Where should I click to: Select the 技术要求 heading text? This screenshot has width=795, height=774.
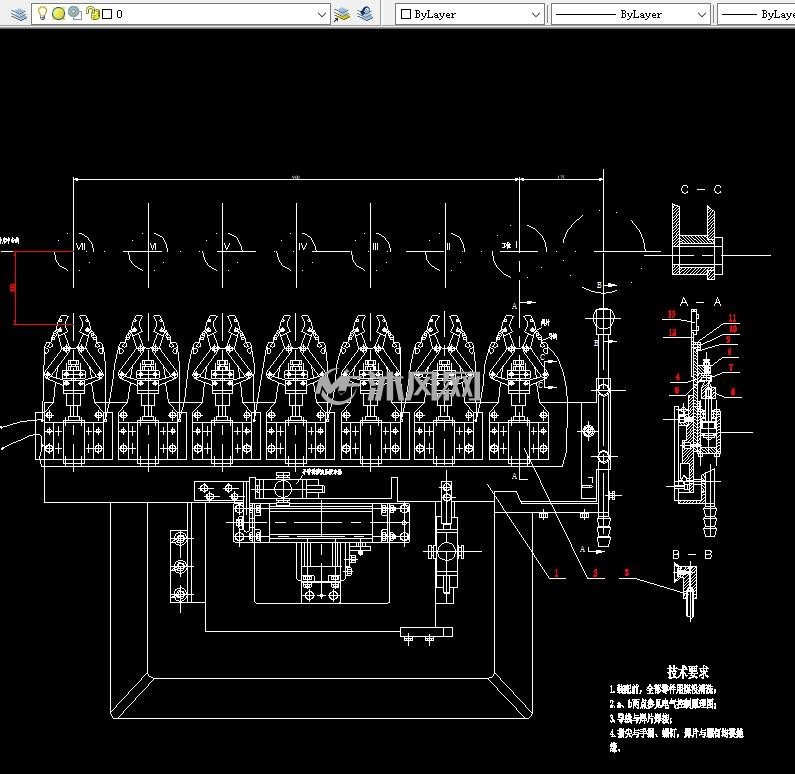pos(688,672)
